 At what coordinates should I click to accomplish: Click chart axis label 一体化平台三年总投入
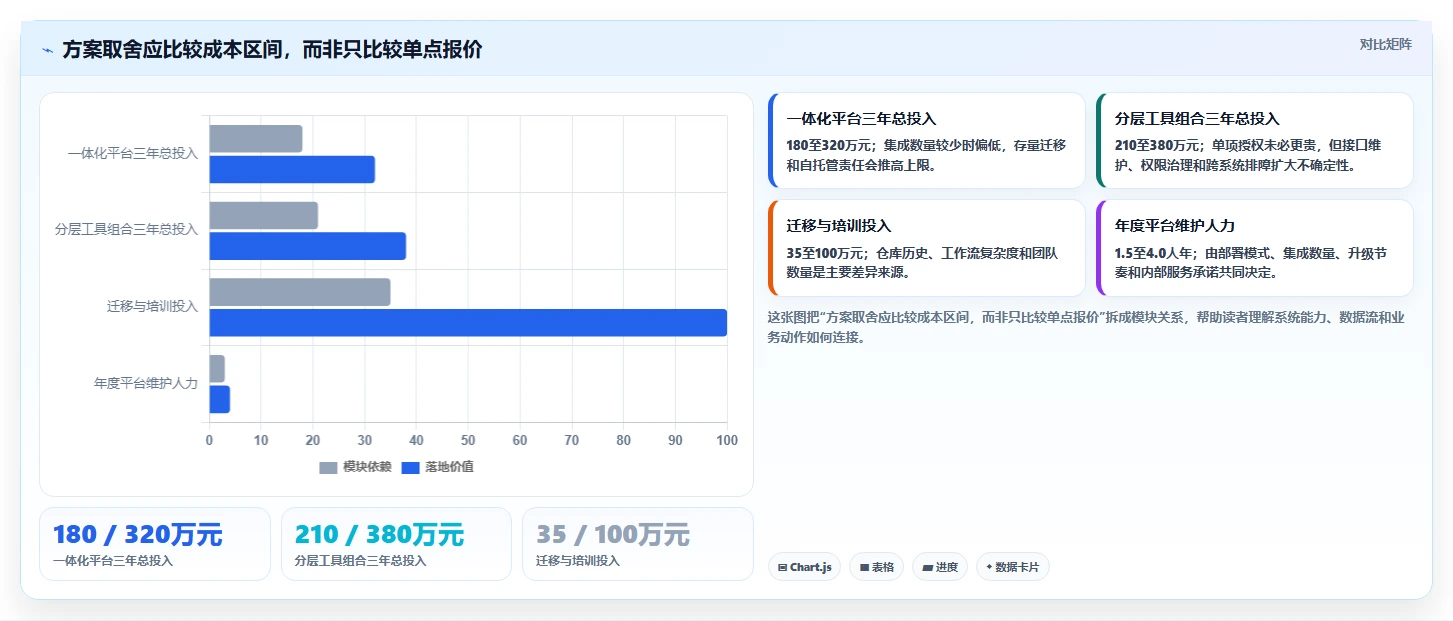pos(133,153)
